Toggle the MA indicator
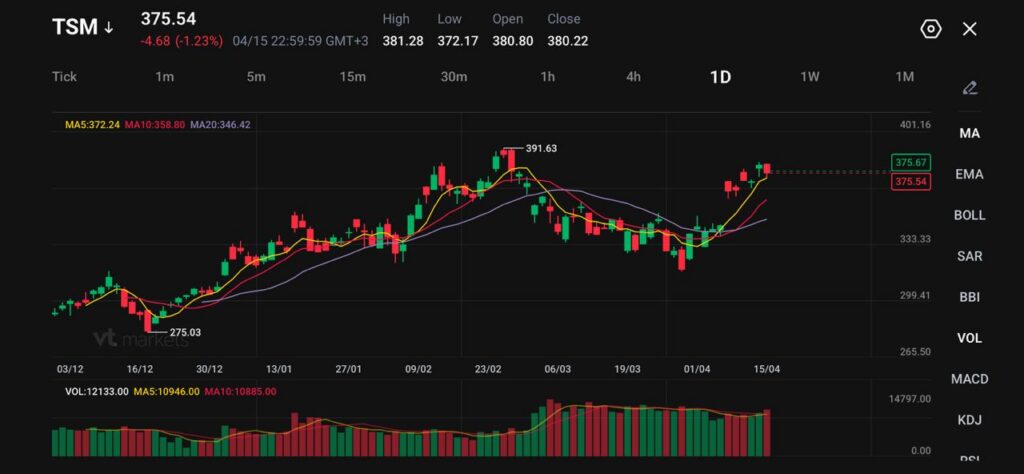1024x474 pixels. (969, 133)
